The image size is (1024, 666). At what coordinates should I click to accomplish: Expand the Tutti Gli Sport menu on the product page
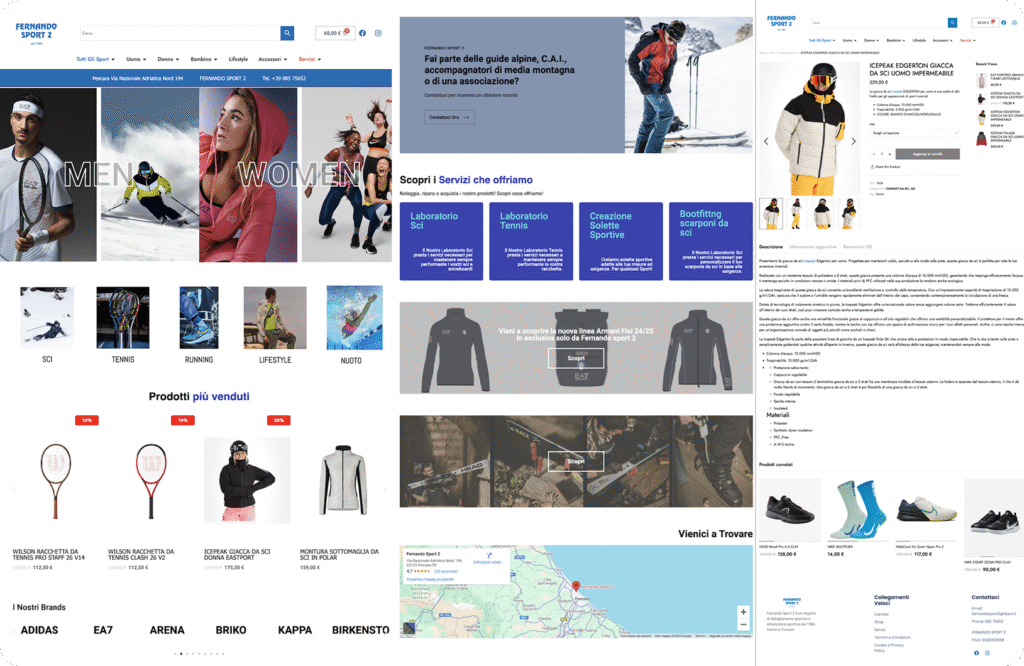click(x=822, y=40)
